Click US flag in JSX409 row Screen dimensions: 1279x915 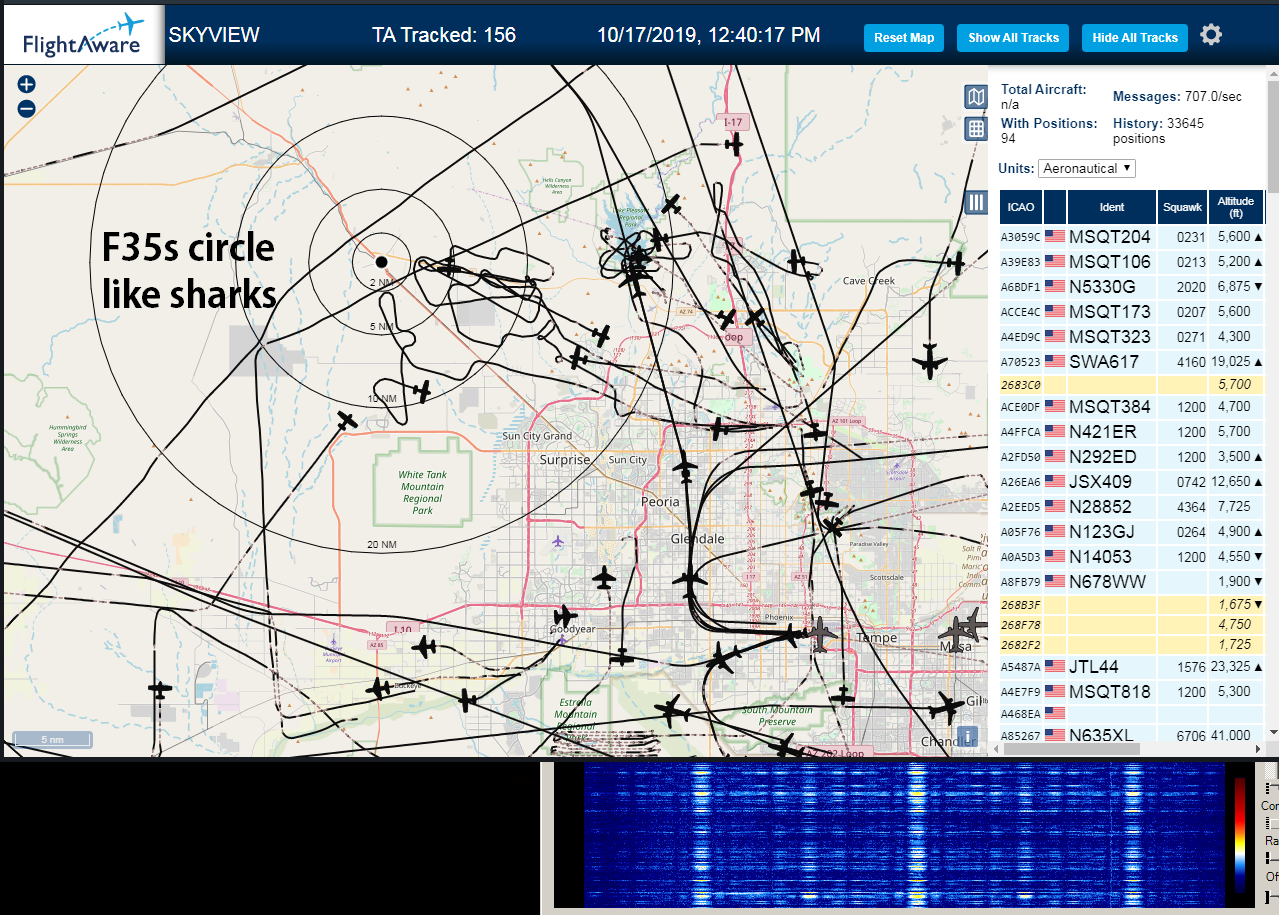pos(1055,482)
